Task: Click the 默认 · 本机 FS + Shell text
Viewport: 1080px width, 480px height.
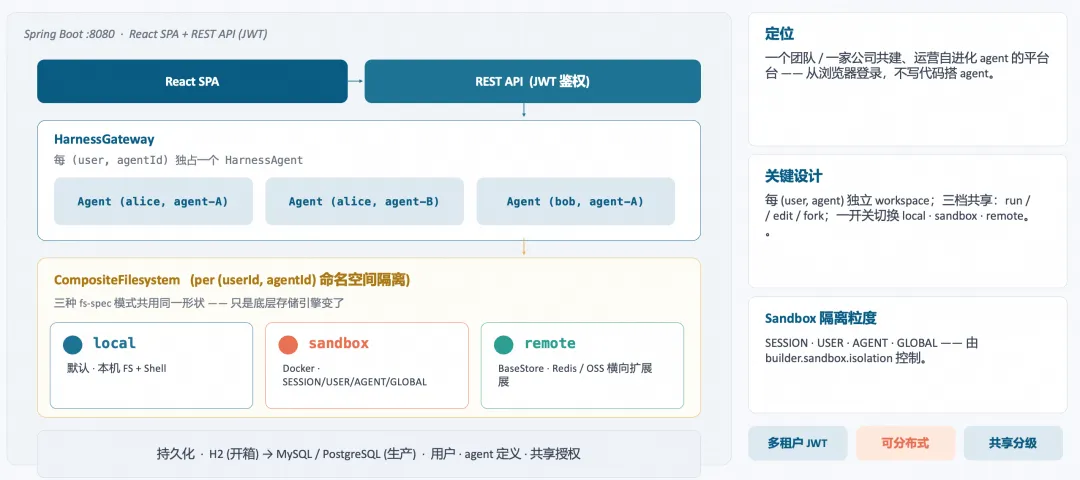Action: (116, 368)
